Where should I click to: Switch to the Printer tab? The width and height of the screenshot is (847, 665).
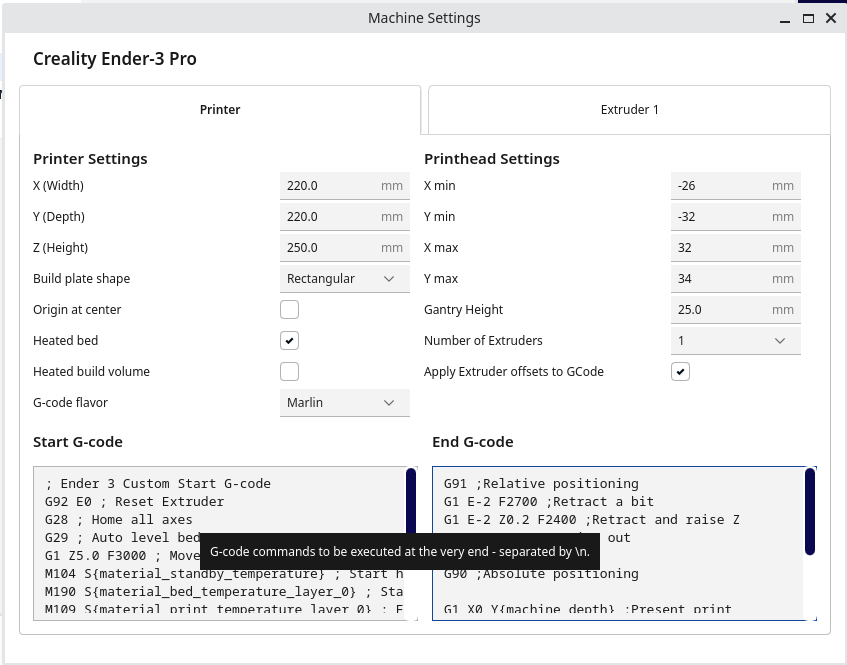pos(220,110)
